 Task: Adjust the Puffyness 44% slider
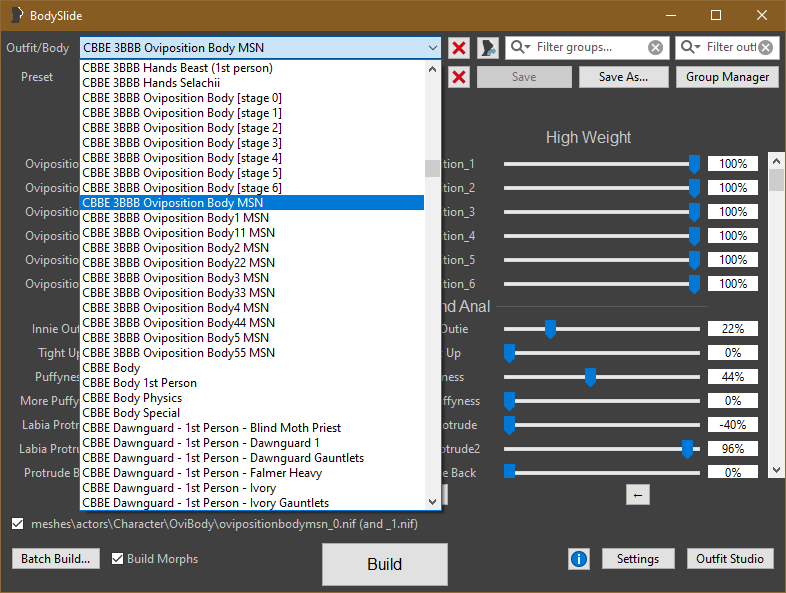click(591, 377)
